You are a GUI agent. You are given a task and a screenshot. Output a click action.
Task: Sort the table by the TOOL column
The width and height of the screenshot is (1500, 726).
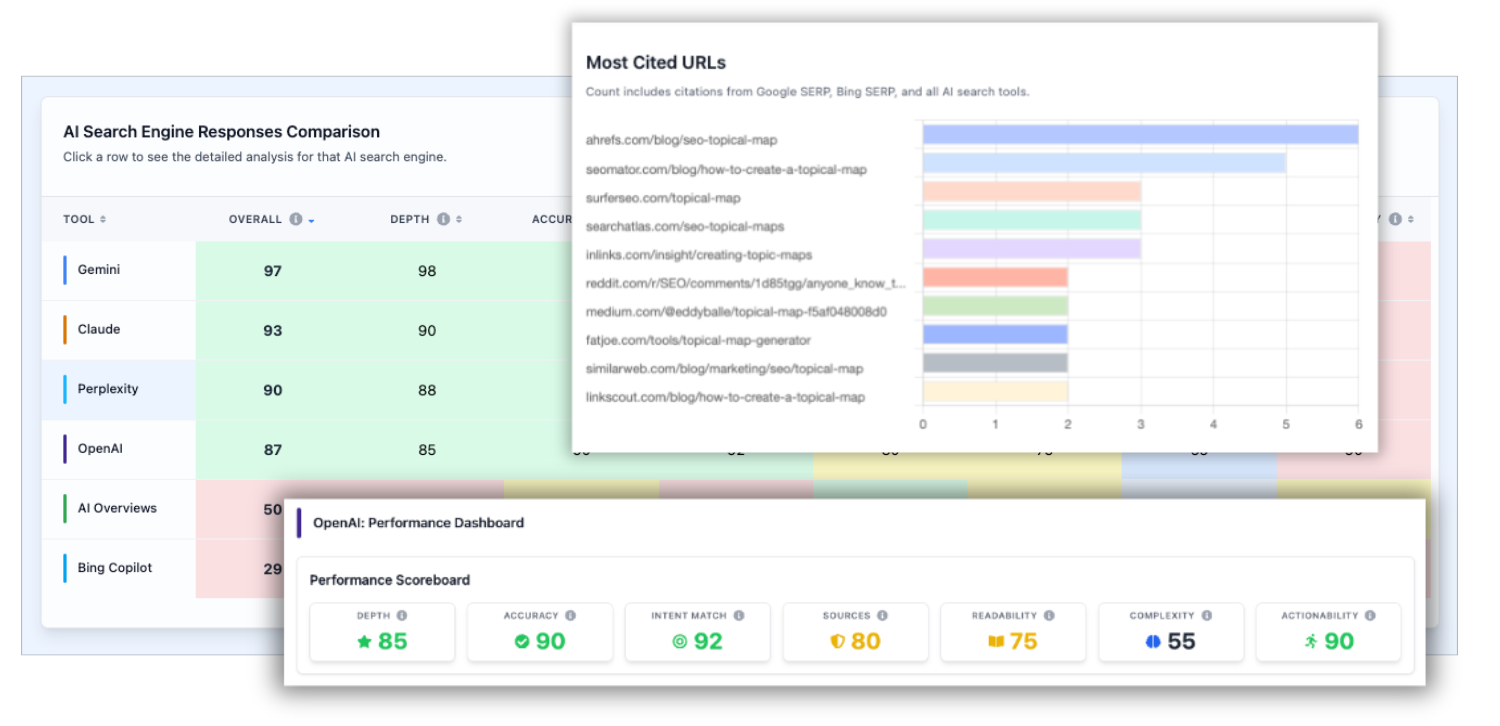(x=102, y=219)
